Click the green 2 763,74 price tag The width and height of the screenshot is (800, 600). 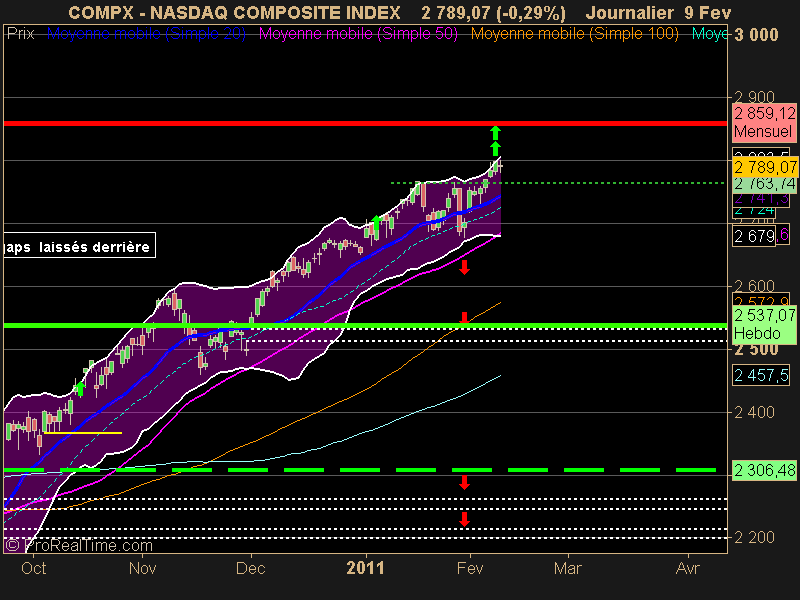(x=764, y=183)
